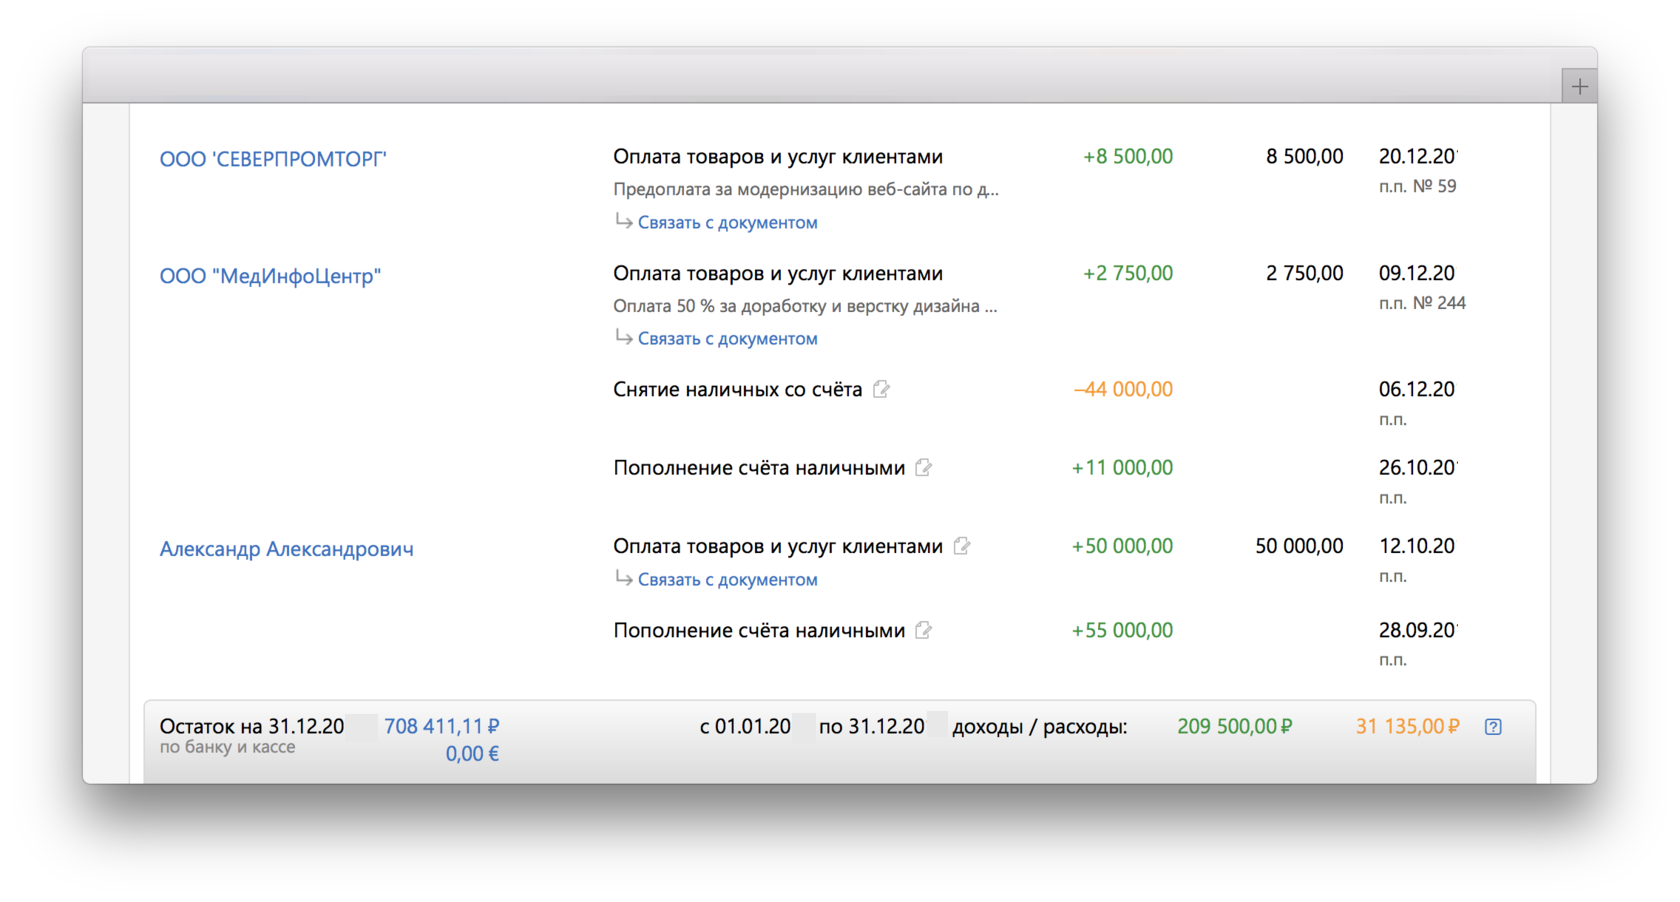Click description Предоплата за модернизацию веб-сайта
The image size is (1680, 902).
(x=805, y=189)
